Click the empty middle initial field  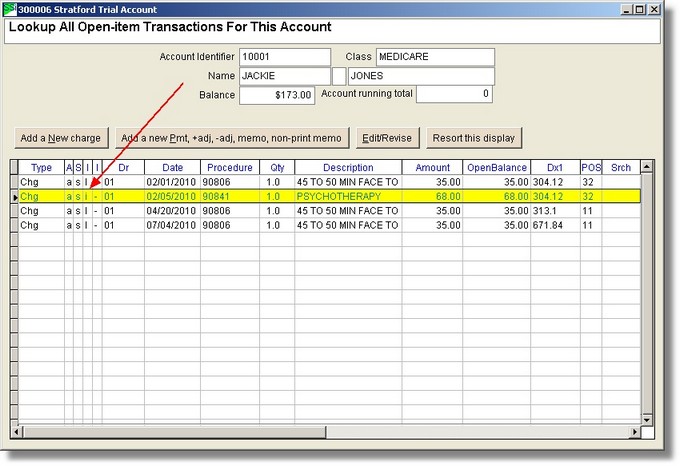point(339,76)
